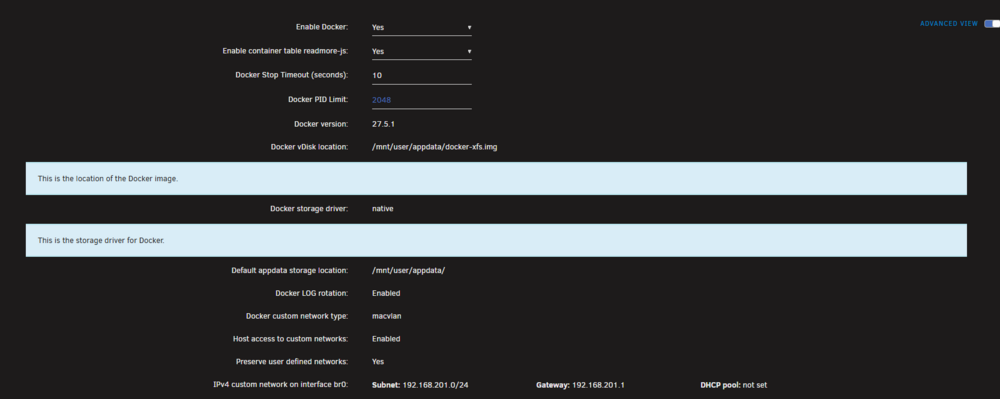Click the "Docker custom network type:" label
The width and height of the screenshot is (1000, 399).
click(x=297, y=316)
